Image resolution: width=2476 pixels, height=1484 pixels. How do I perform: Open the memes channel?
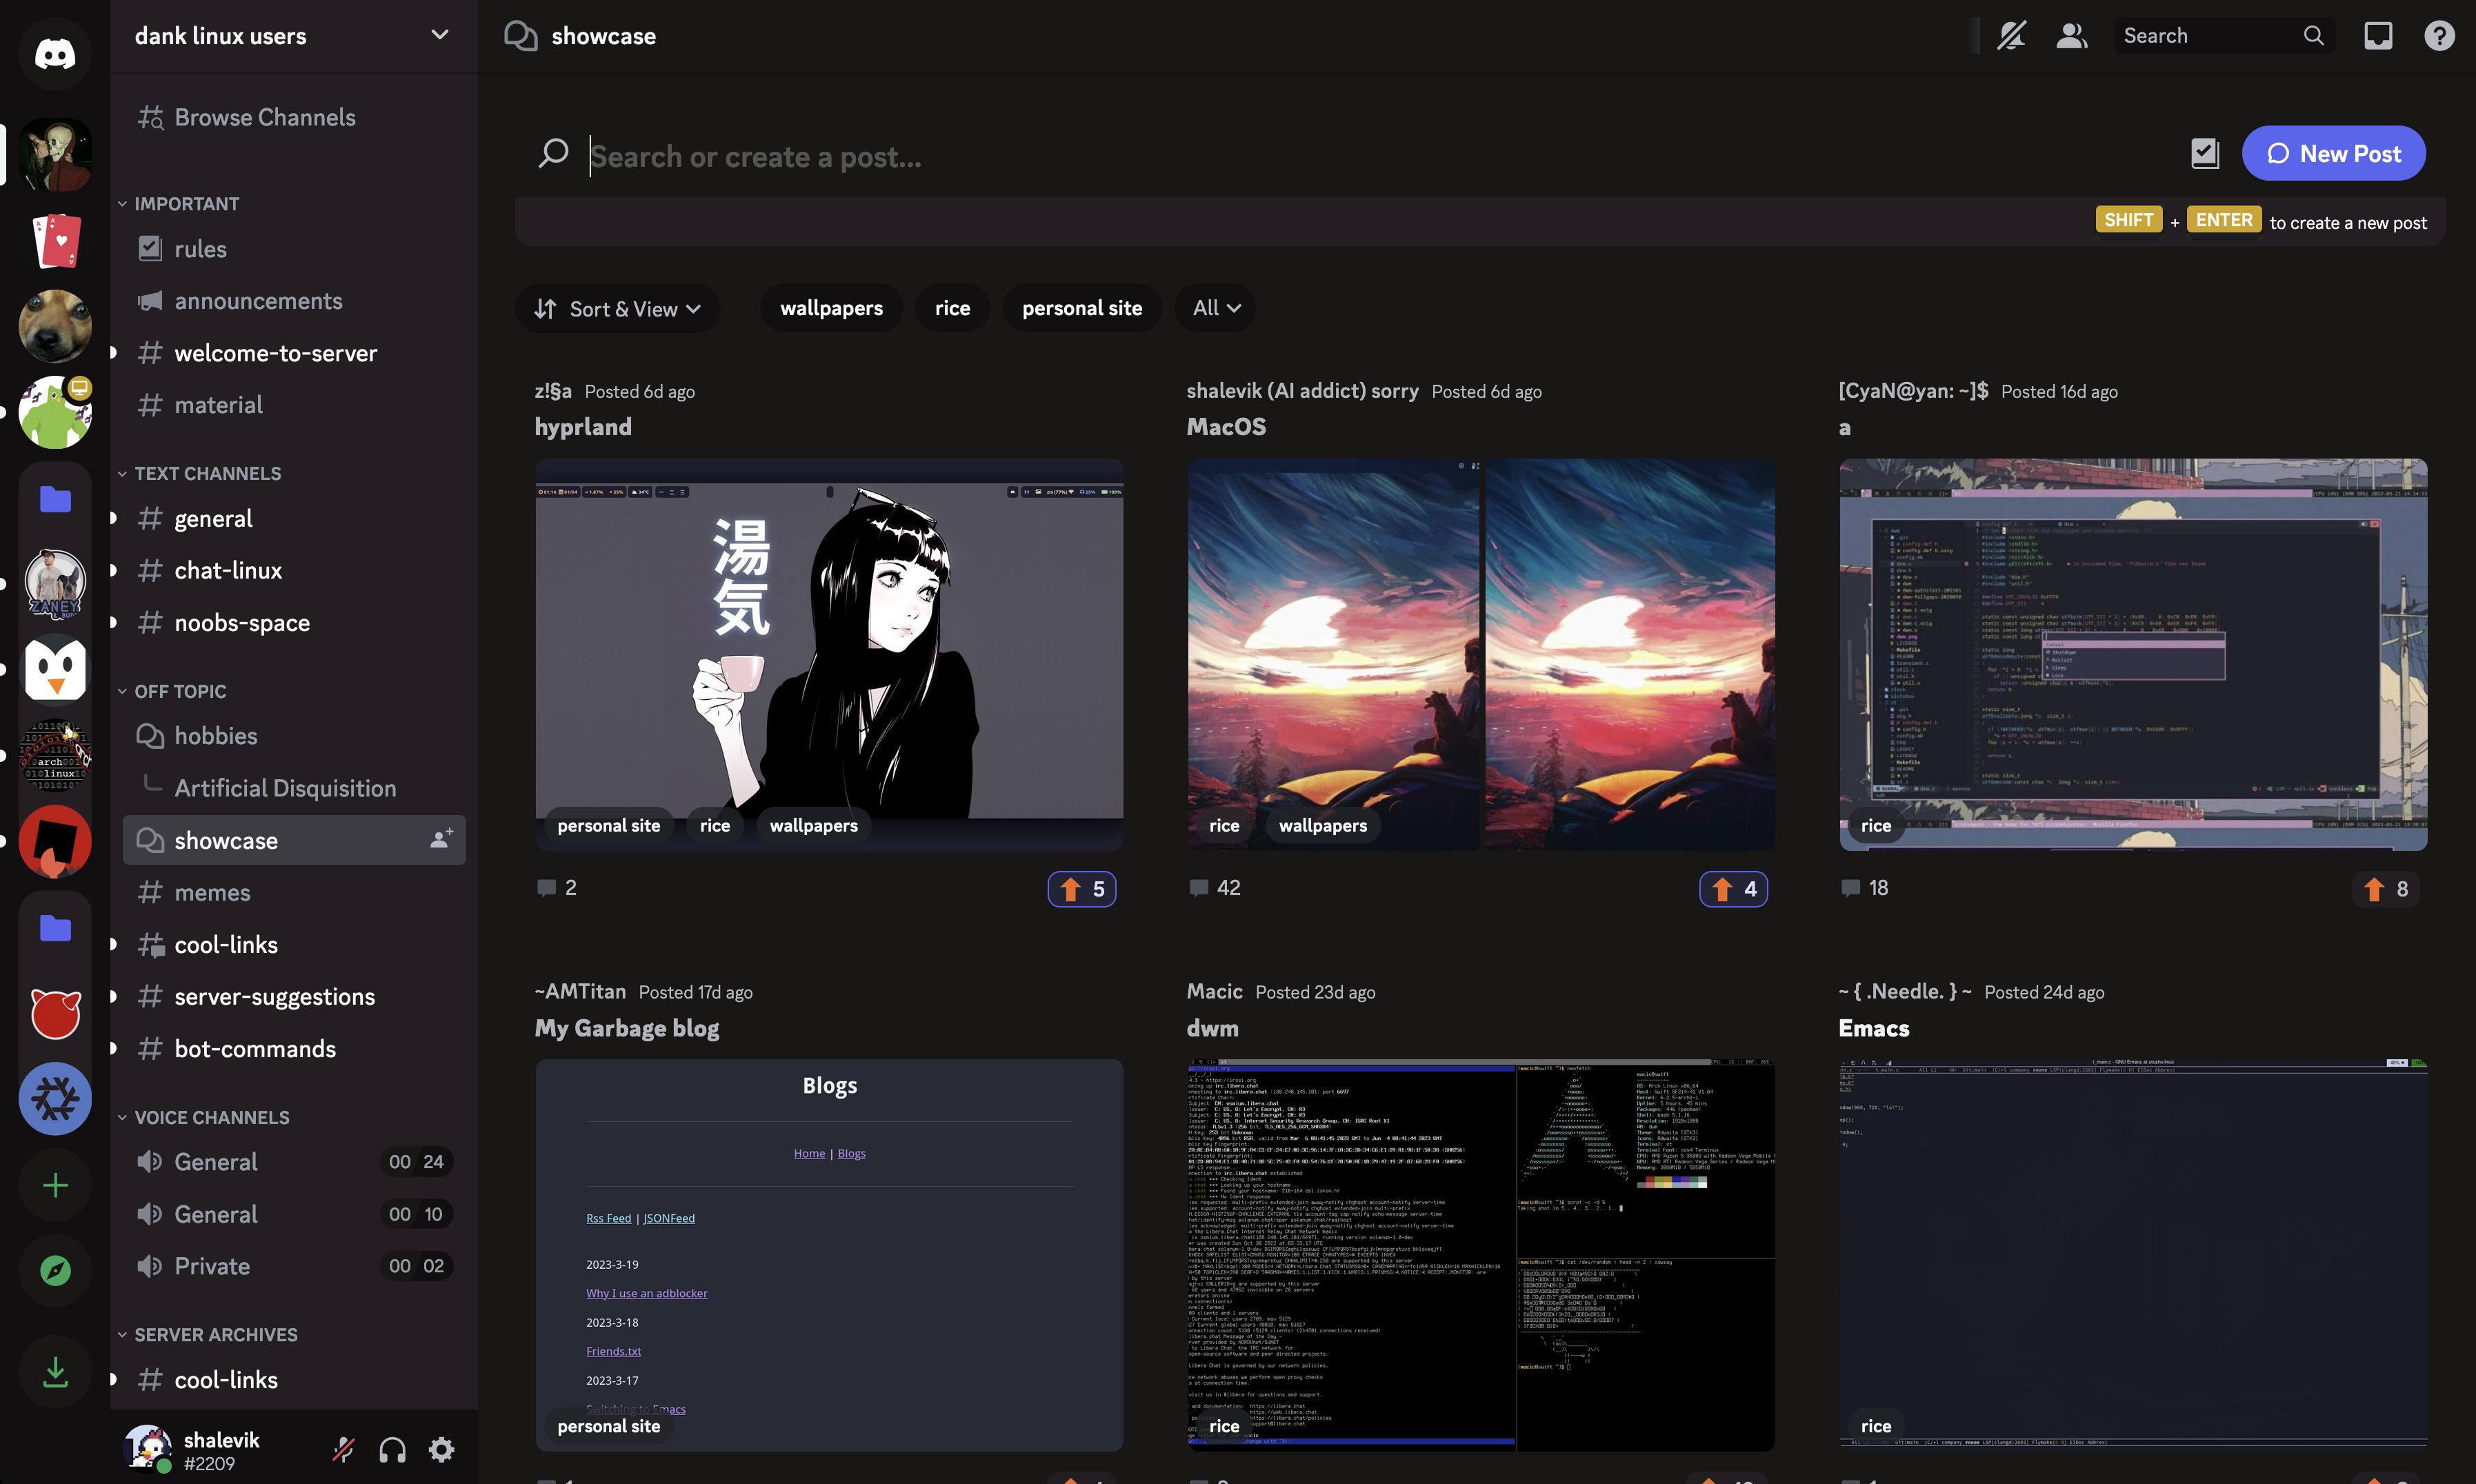coord(294,892)
